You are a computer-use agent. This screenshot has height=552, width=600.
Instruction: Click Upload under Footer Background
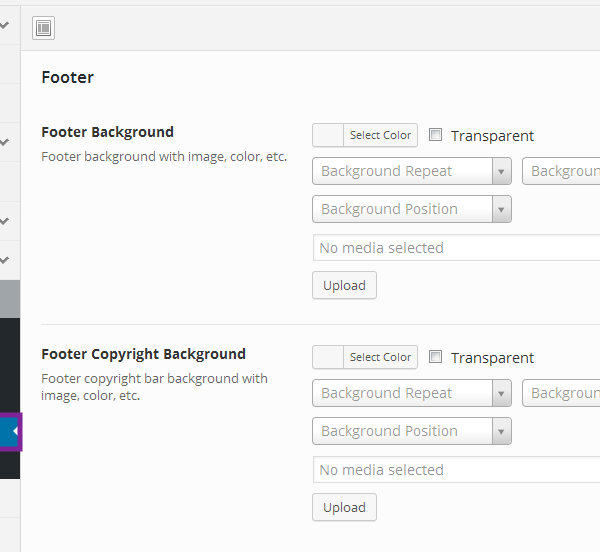click(x=344, y=285)
